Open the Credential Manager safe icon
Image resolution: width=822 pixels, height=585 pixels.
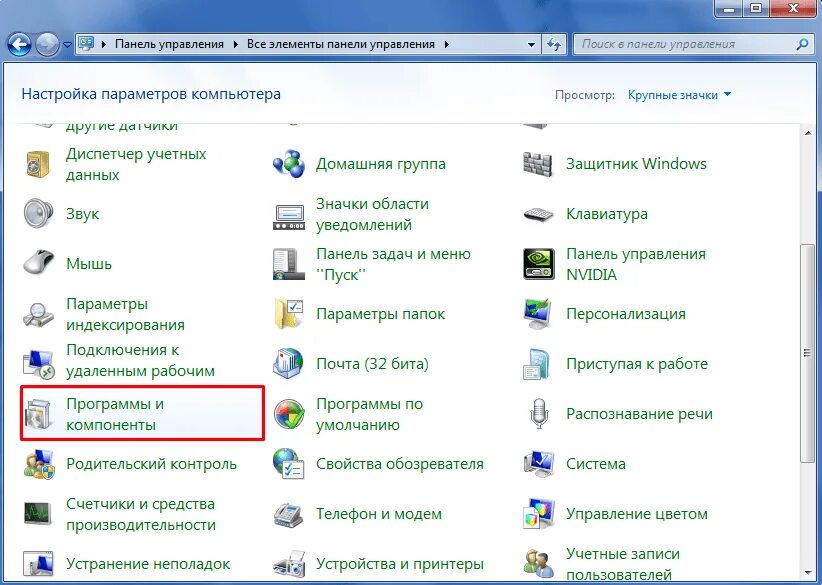pos(38,165)
